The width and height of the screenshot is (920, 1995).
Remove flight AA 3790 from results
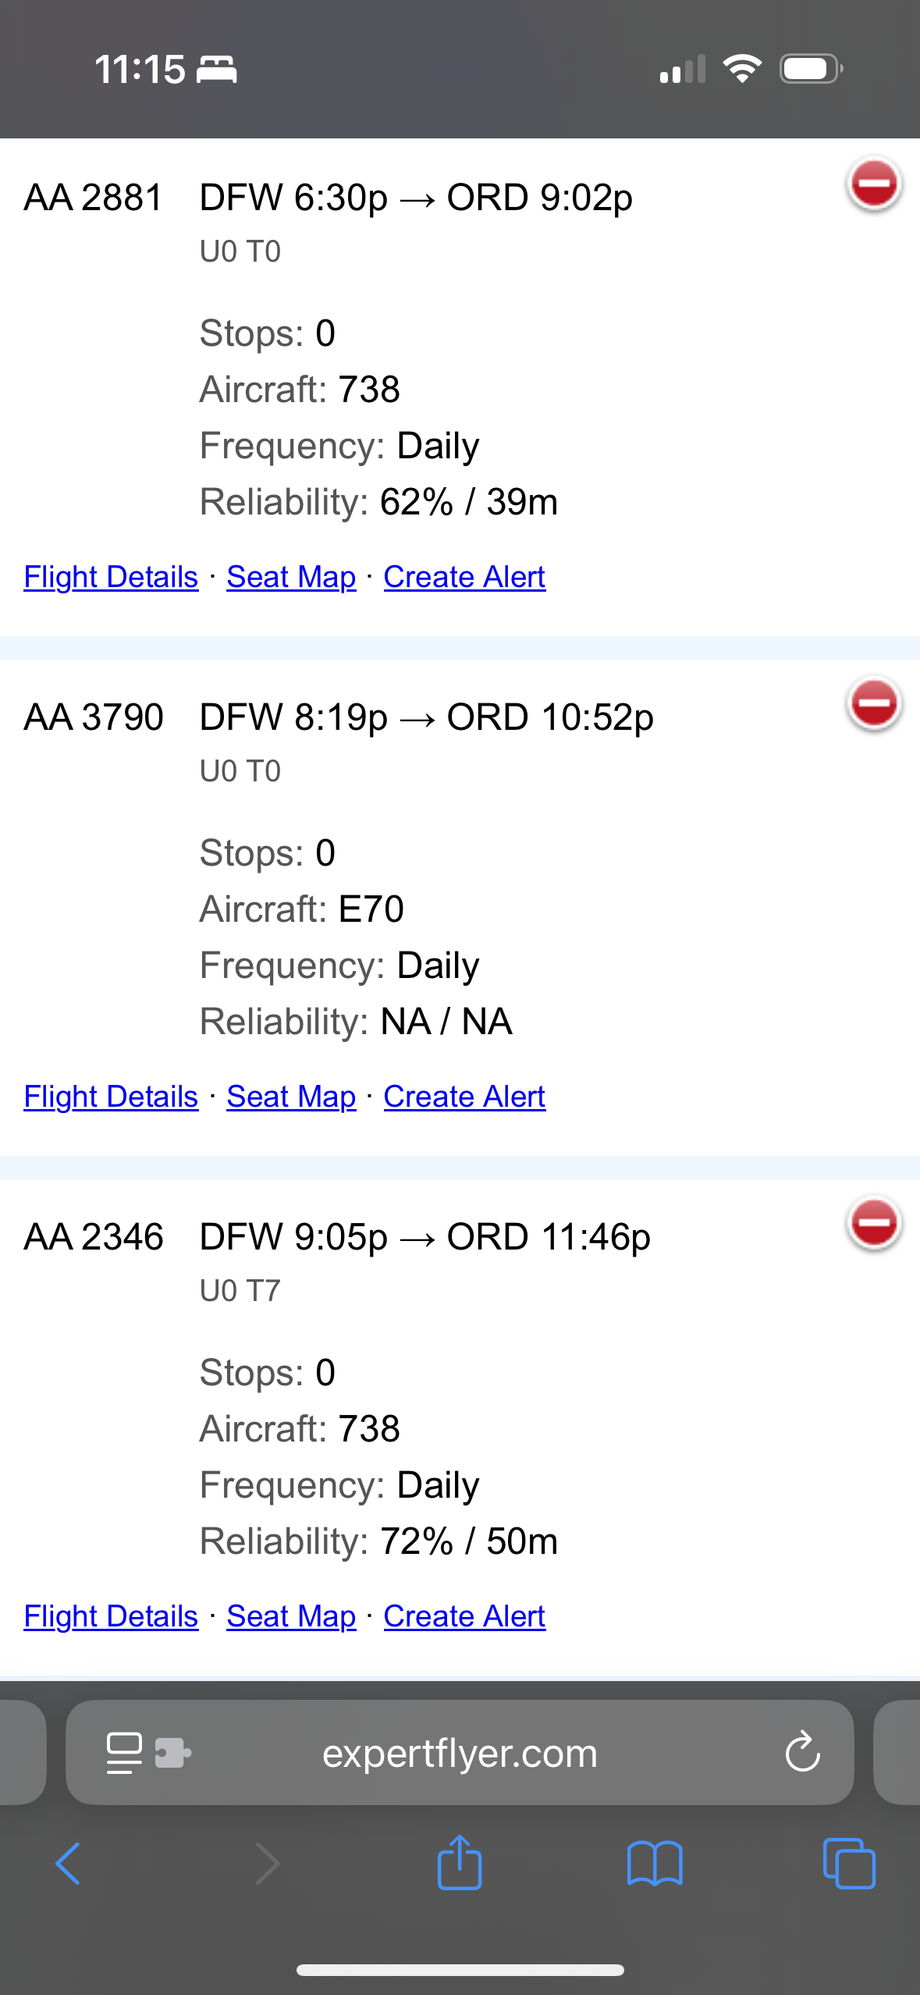(x=872, y=704)
